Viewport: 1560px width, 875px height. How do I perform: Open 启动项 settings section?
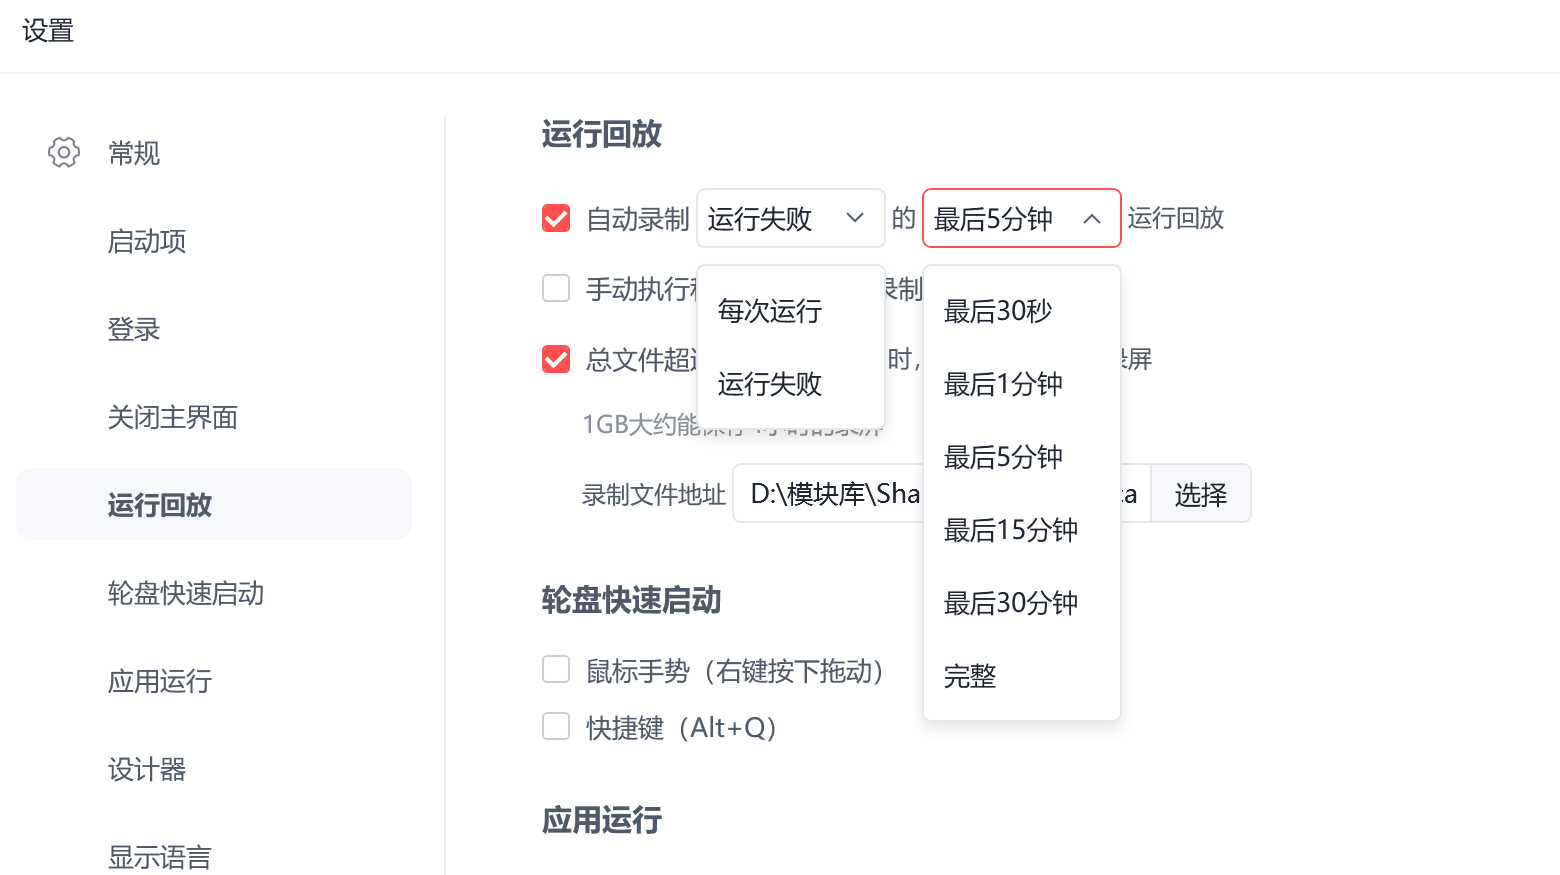(x=147, y=241)
